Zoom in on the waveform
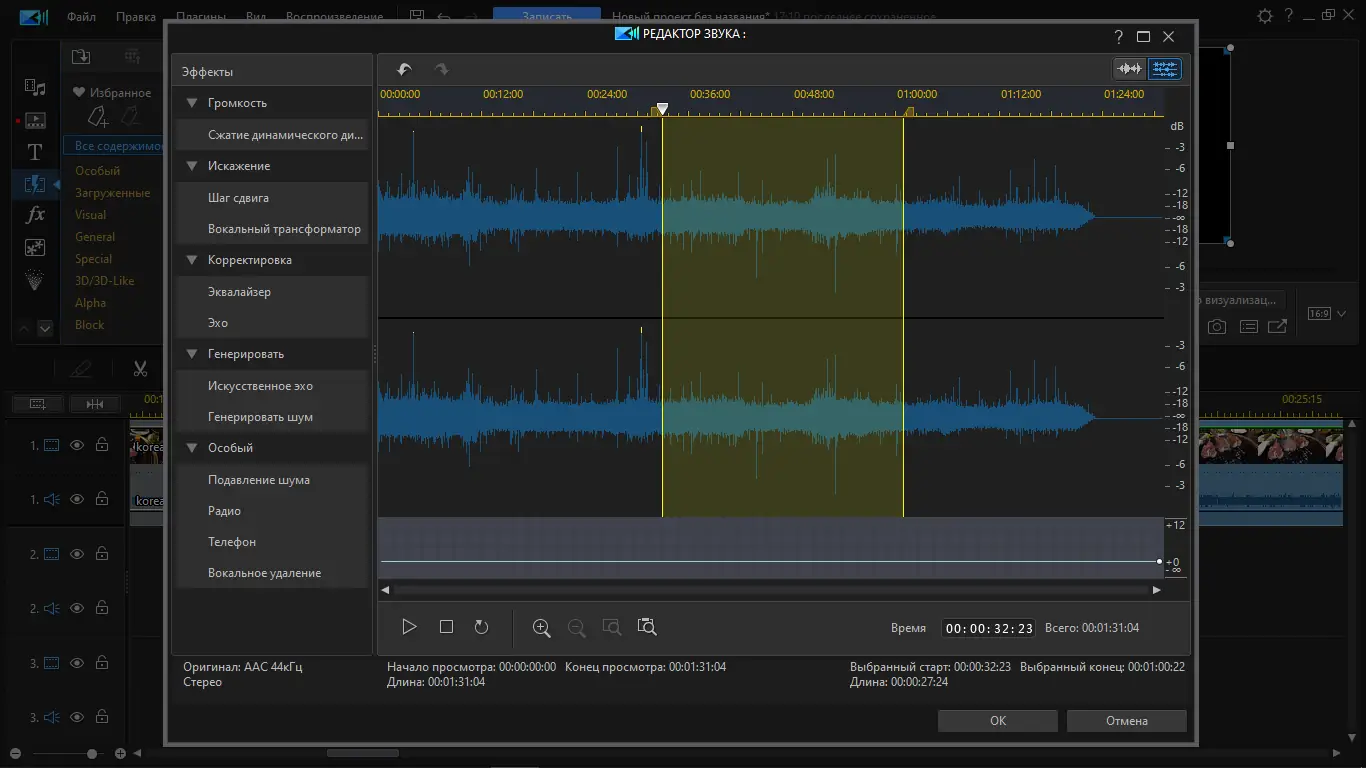Image resolution: width=1366 pixels, height=768 pixels. (541, 627)
